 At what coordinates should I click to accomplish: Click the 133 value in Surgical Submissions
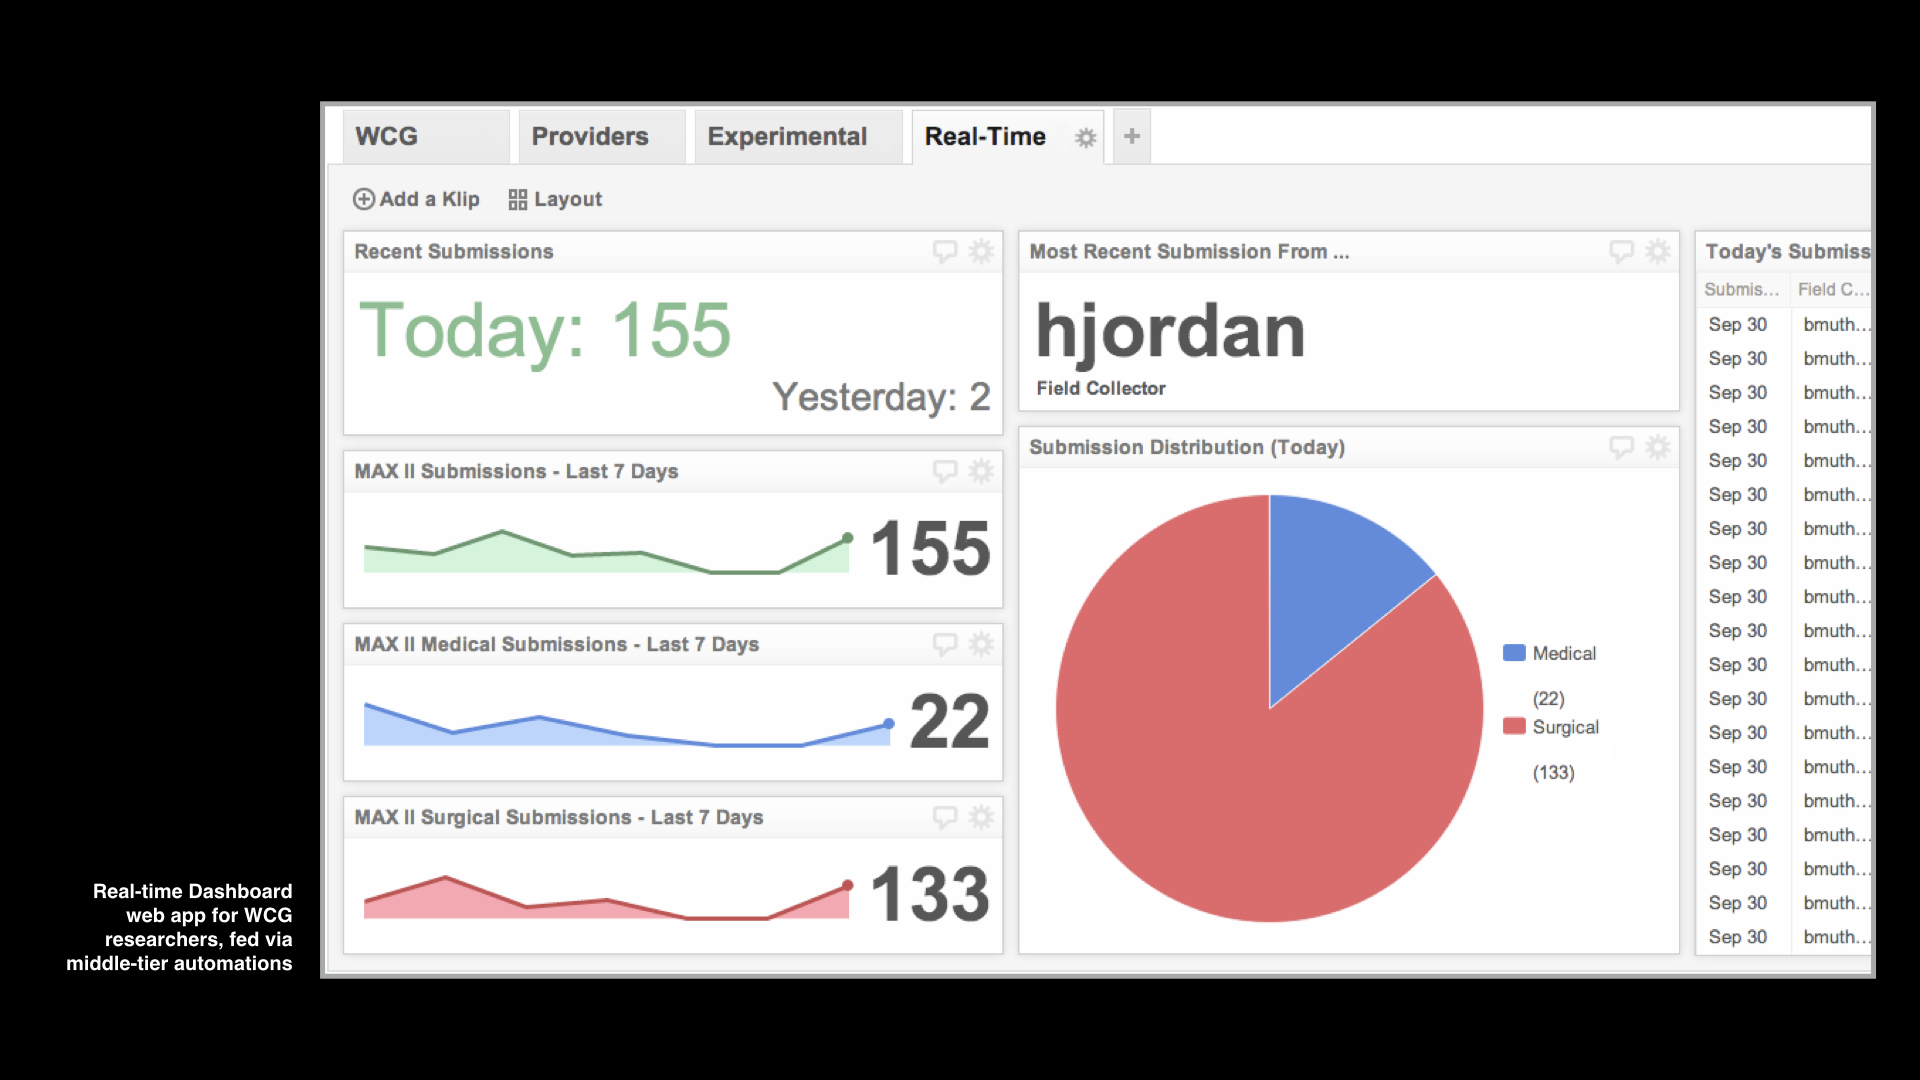[930, 894]
